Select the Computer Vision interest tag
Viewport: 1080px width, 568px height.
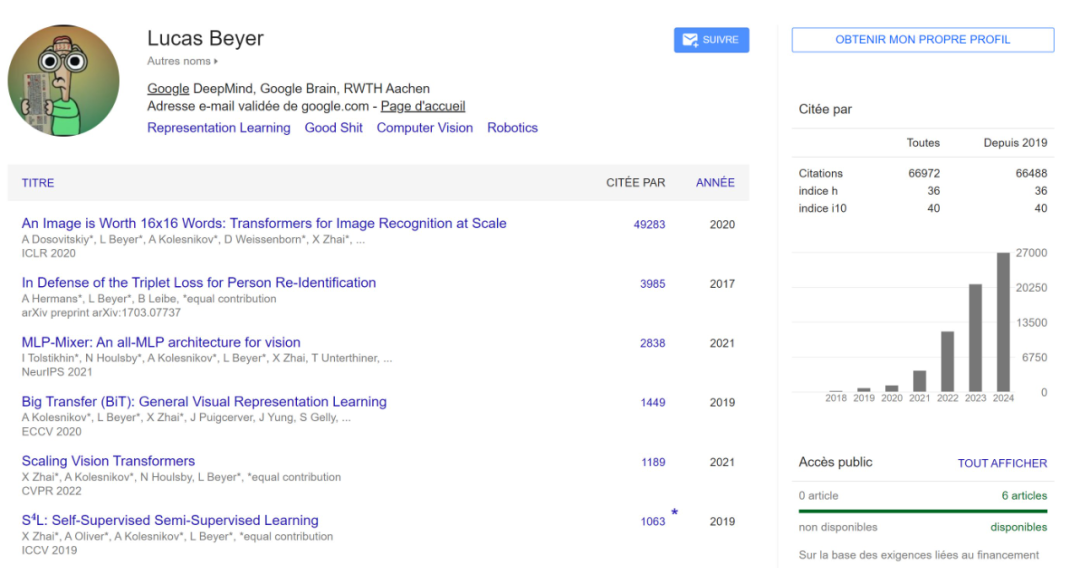(x=424, y=128)
